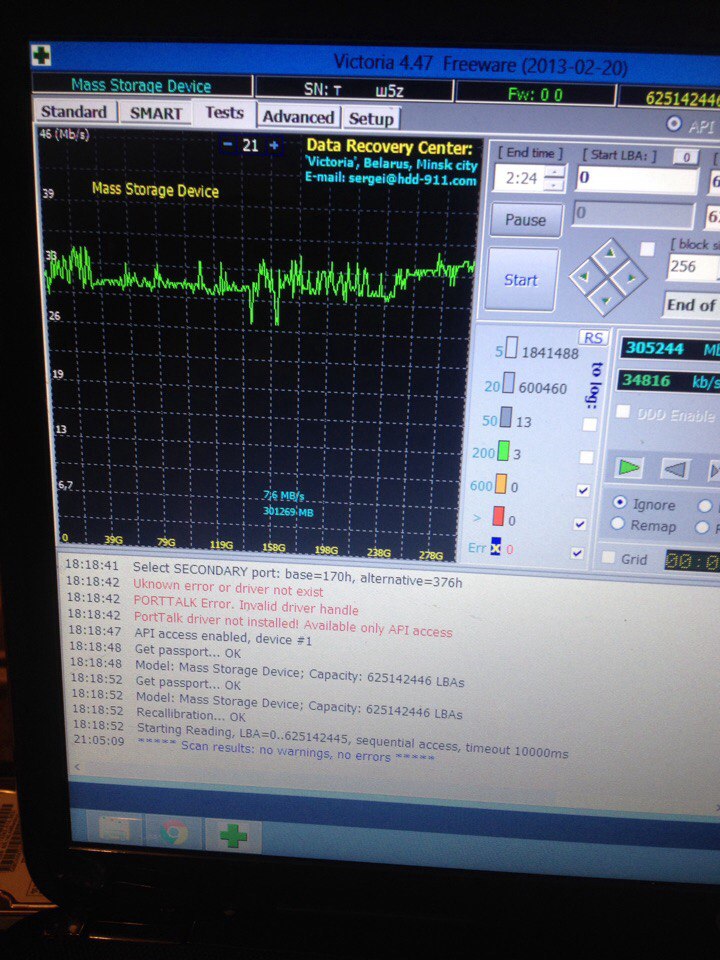
Task: Click the log scroll left arrow
Action: (77, 767)
